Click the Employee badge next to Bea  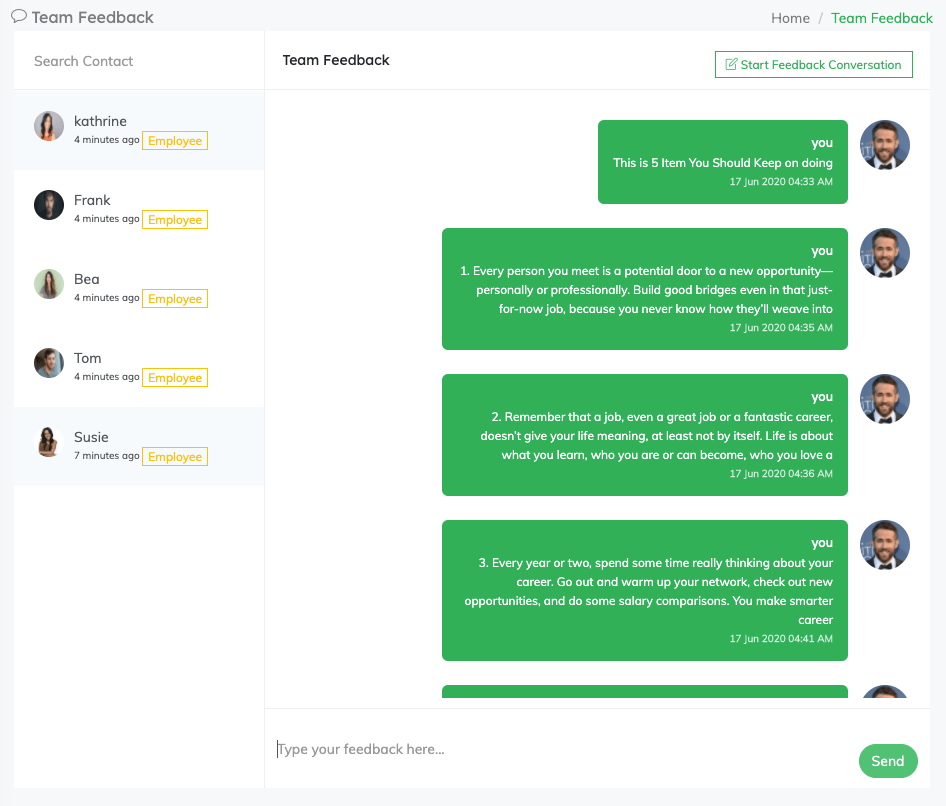tap(175, 299)
